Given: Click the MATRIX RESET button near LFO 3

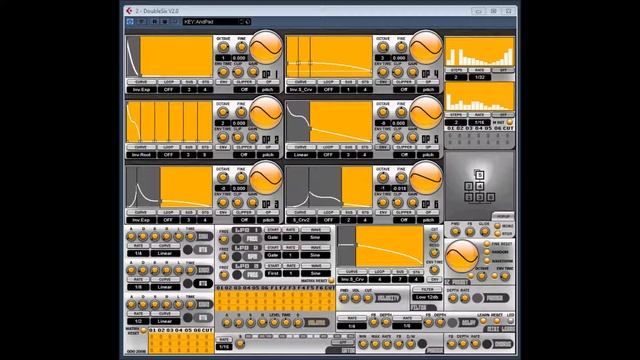Looking at the screenshot, I should (x=331, y=280).
